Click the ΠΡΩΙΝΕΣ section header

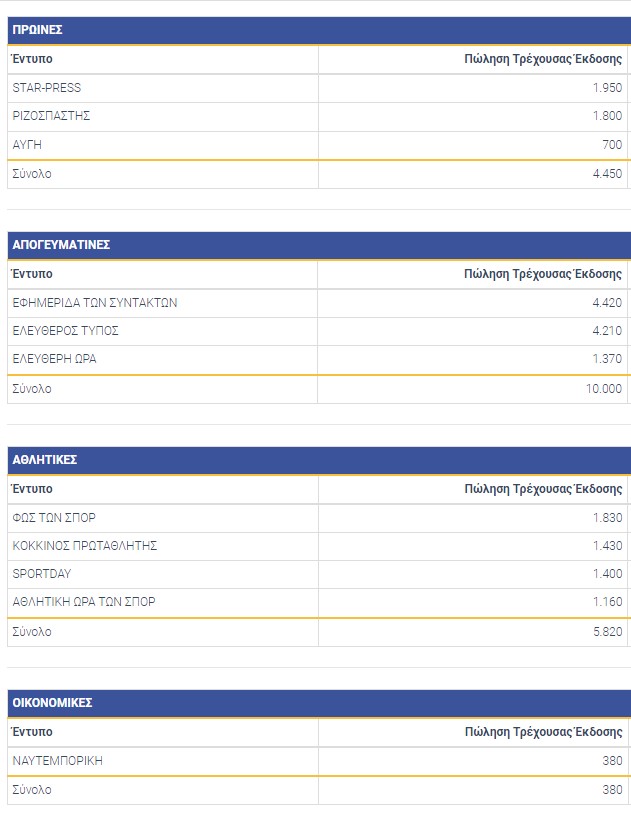[x=38, y=31]
